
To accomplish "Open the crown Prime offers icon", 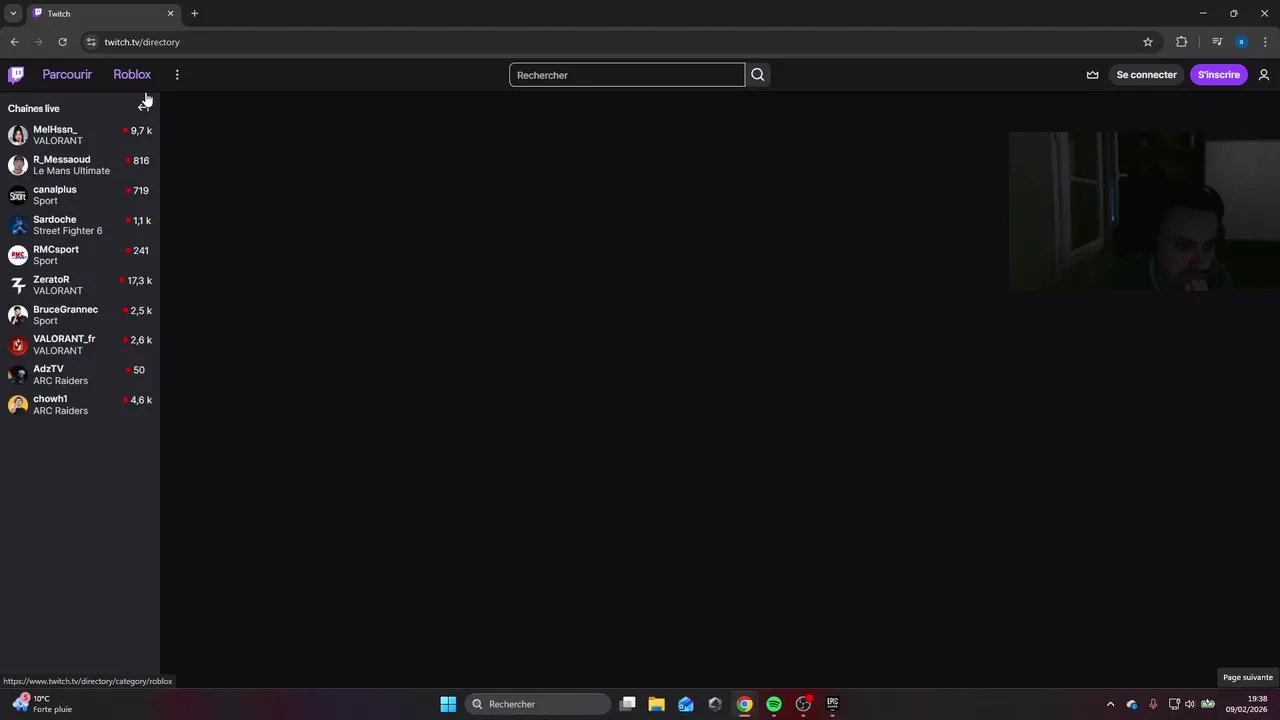I will pyautogui.click(x=1092, y=75).
